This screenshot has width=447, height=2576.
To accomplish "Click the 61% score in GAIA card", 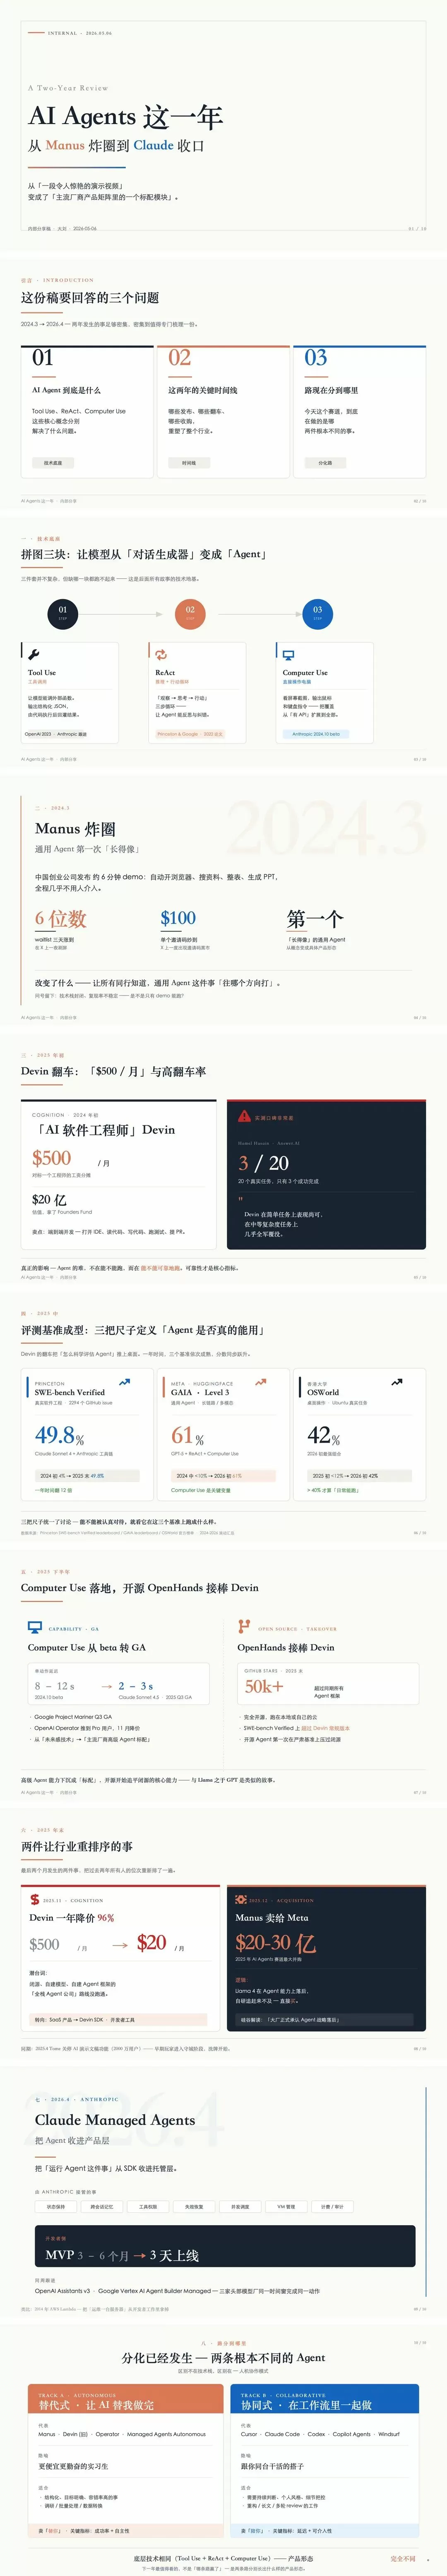I will [187, 1436].
